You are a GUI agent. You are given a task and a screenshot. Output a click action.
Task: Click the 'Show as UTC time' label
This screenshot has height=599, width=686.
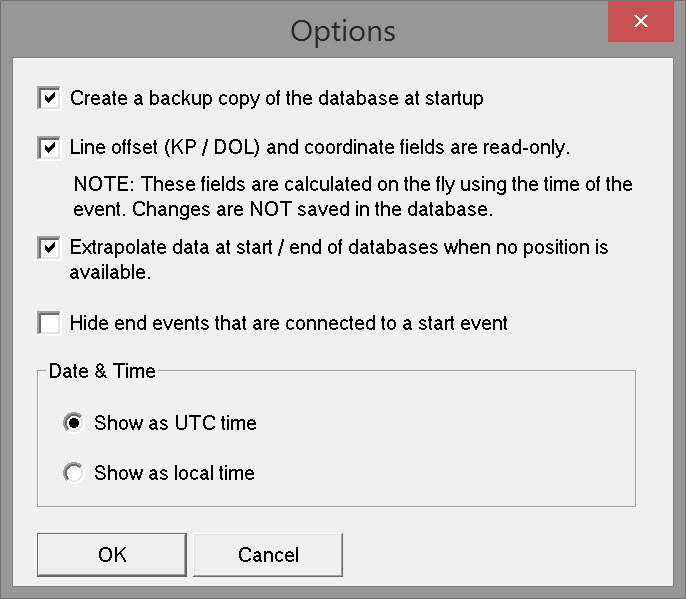[x=175, y=423]
